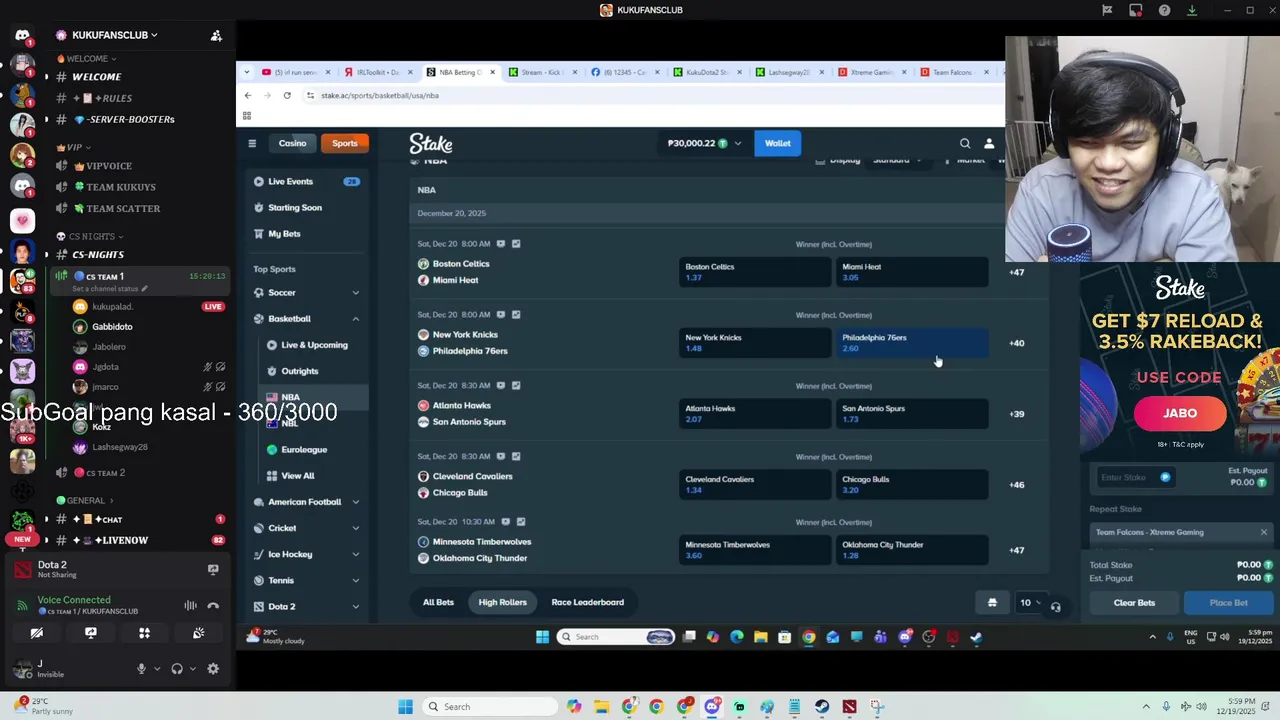The image size is (1280, 720).
Task: Open Stake hamburger sidebar menu
Action: [252, 143]
